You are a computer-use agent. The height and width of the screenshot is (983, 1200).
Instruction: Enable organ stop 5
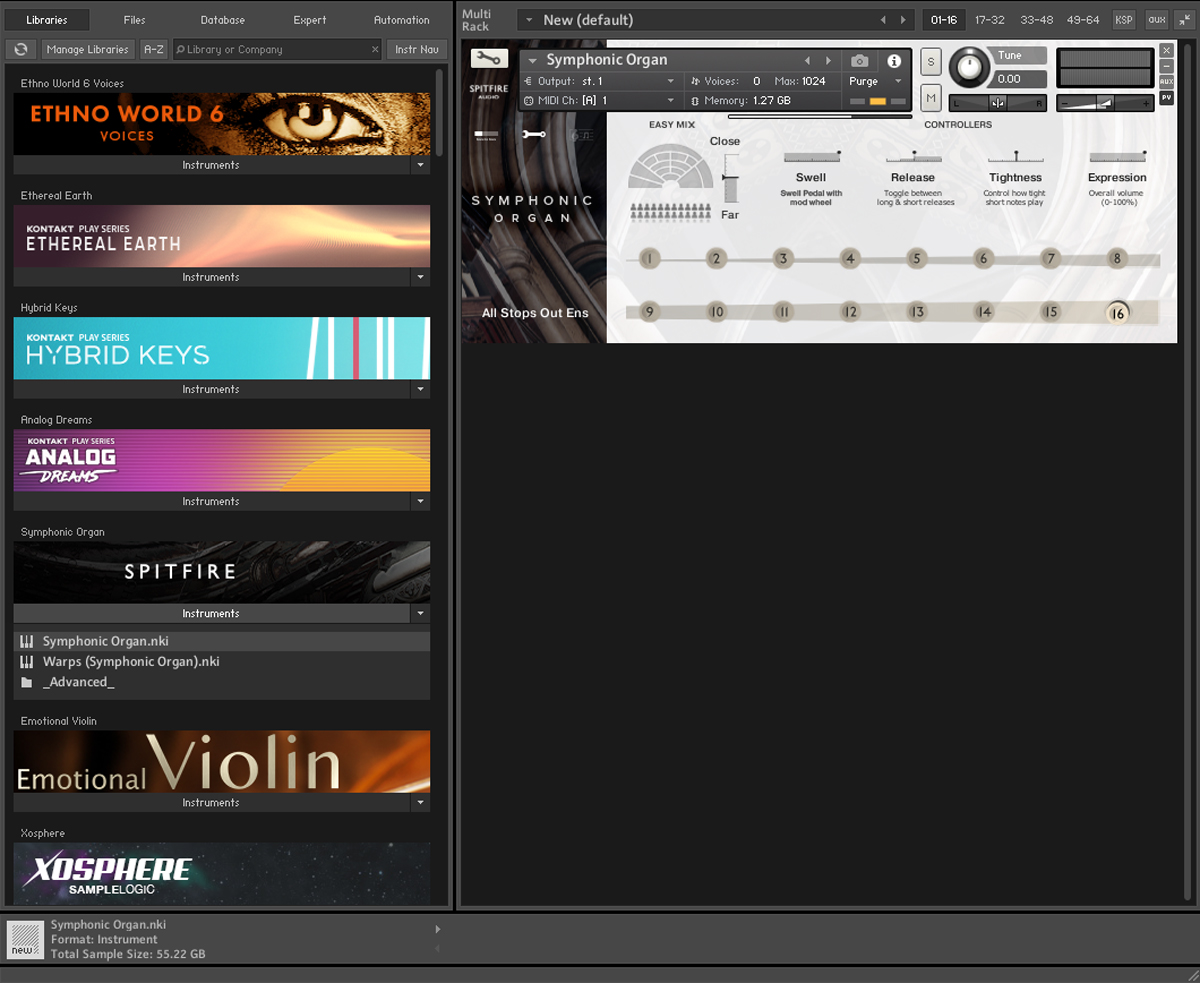916,259
